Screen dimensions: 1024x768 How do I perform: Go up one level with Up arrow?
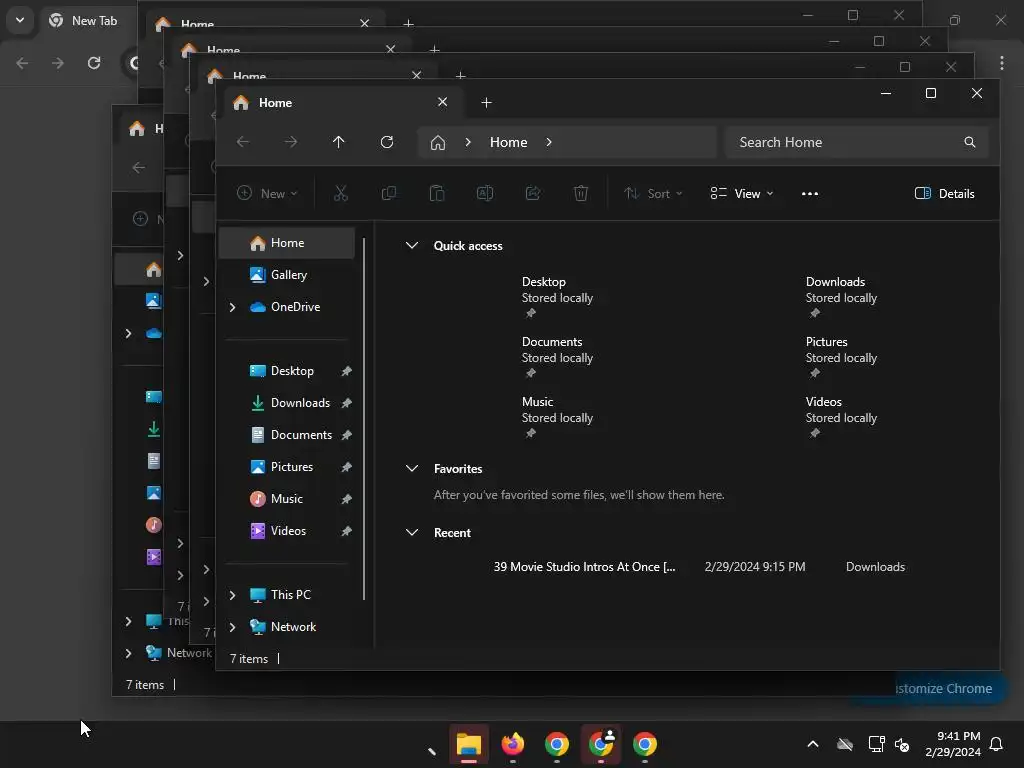[x=338, y=142]
